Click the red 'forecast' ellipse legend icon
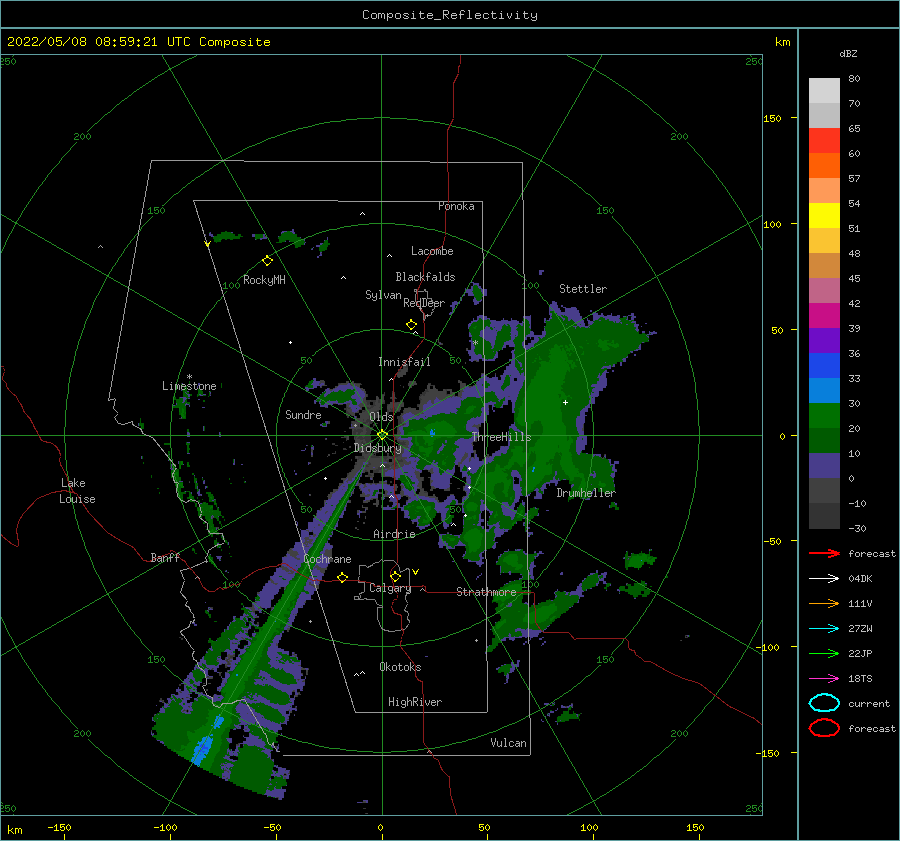Screen dimensions: 900x841 point(824,728)
